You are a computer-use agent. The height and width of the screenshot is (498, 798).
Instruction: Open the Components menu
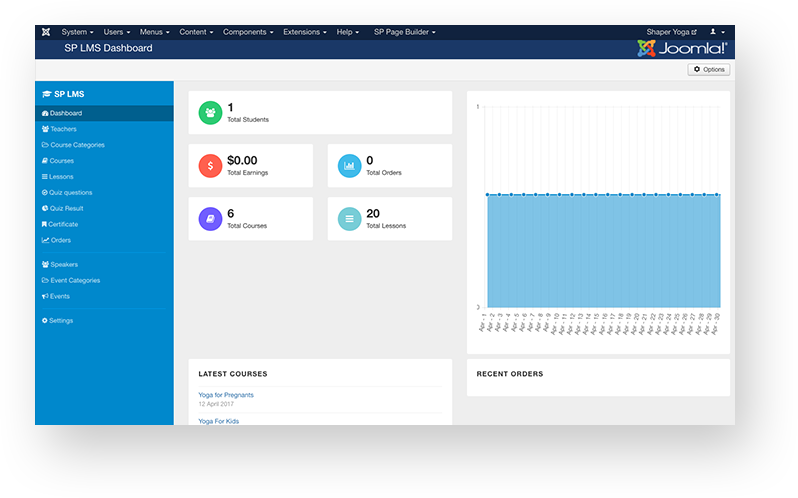[248, 32]
